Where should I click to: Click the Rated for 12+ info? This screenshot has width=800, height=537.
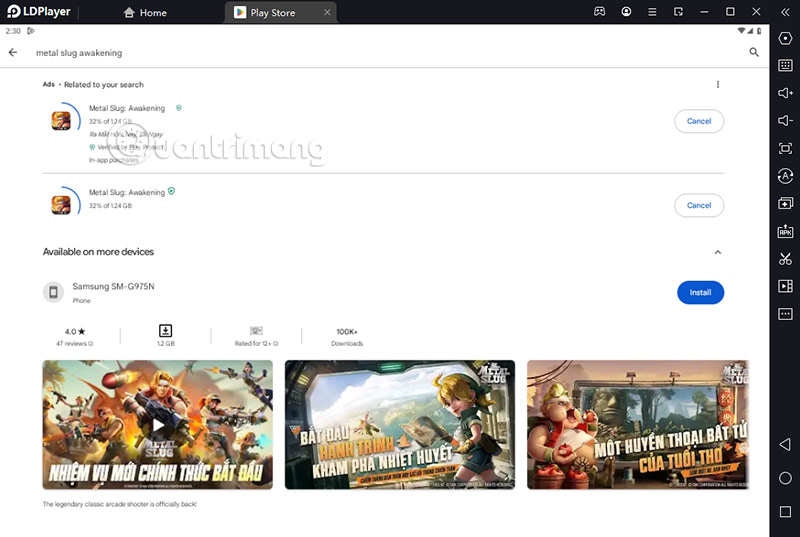pyautogui.click(x=256, y=336)
